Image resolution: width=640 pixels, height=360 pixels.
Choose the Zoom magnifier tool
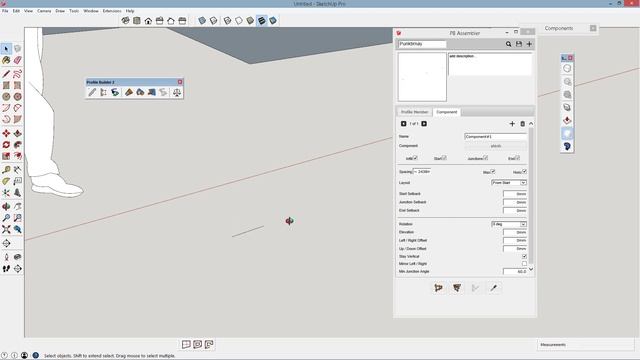6,218
